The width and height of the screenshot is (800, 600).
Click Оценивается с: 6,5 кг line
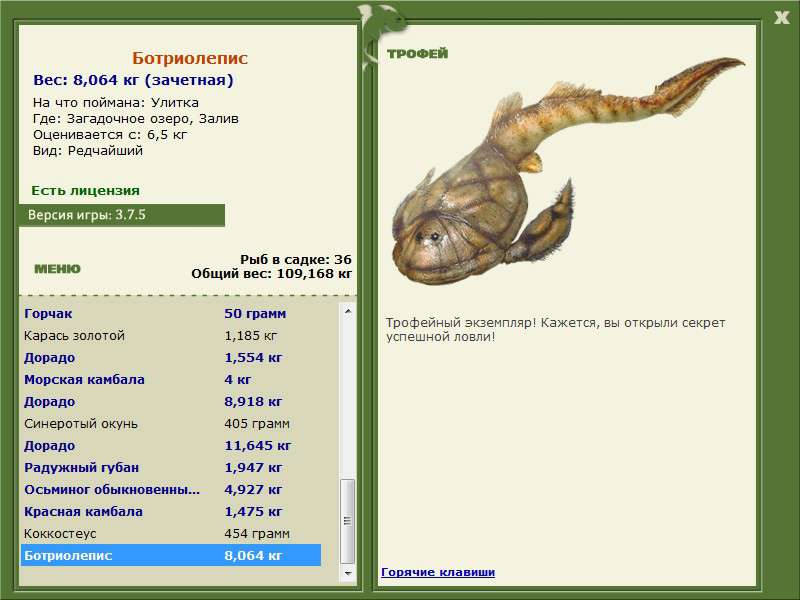tap(110, 135)
